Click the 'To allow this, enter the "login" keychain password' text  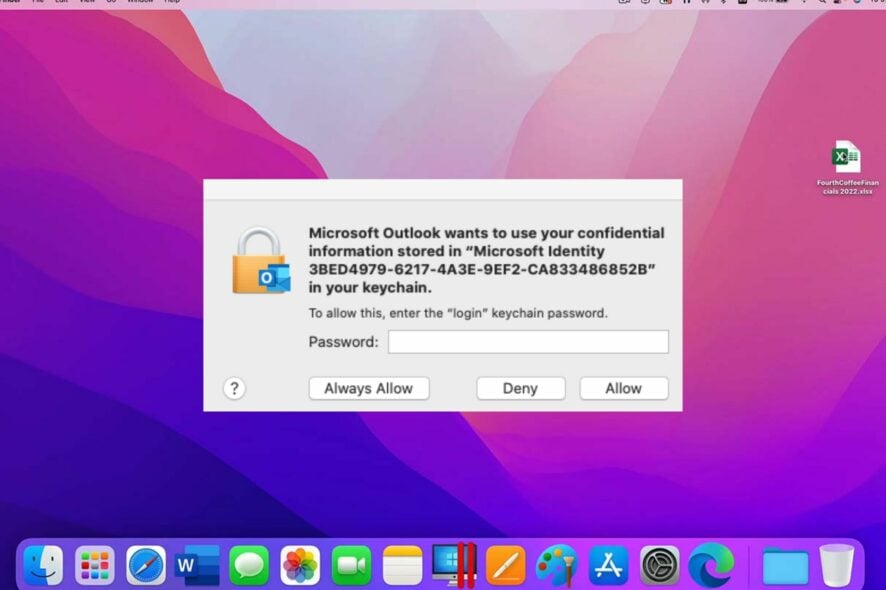[x=458, y=313]
